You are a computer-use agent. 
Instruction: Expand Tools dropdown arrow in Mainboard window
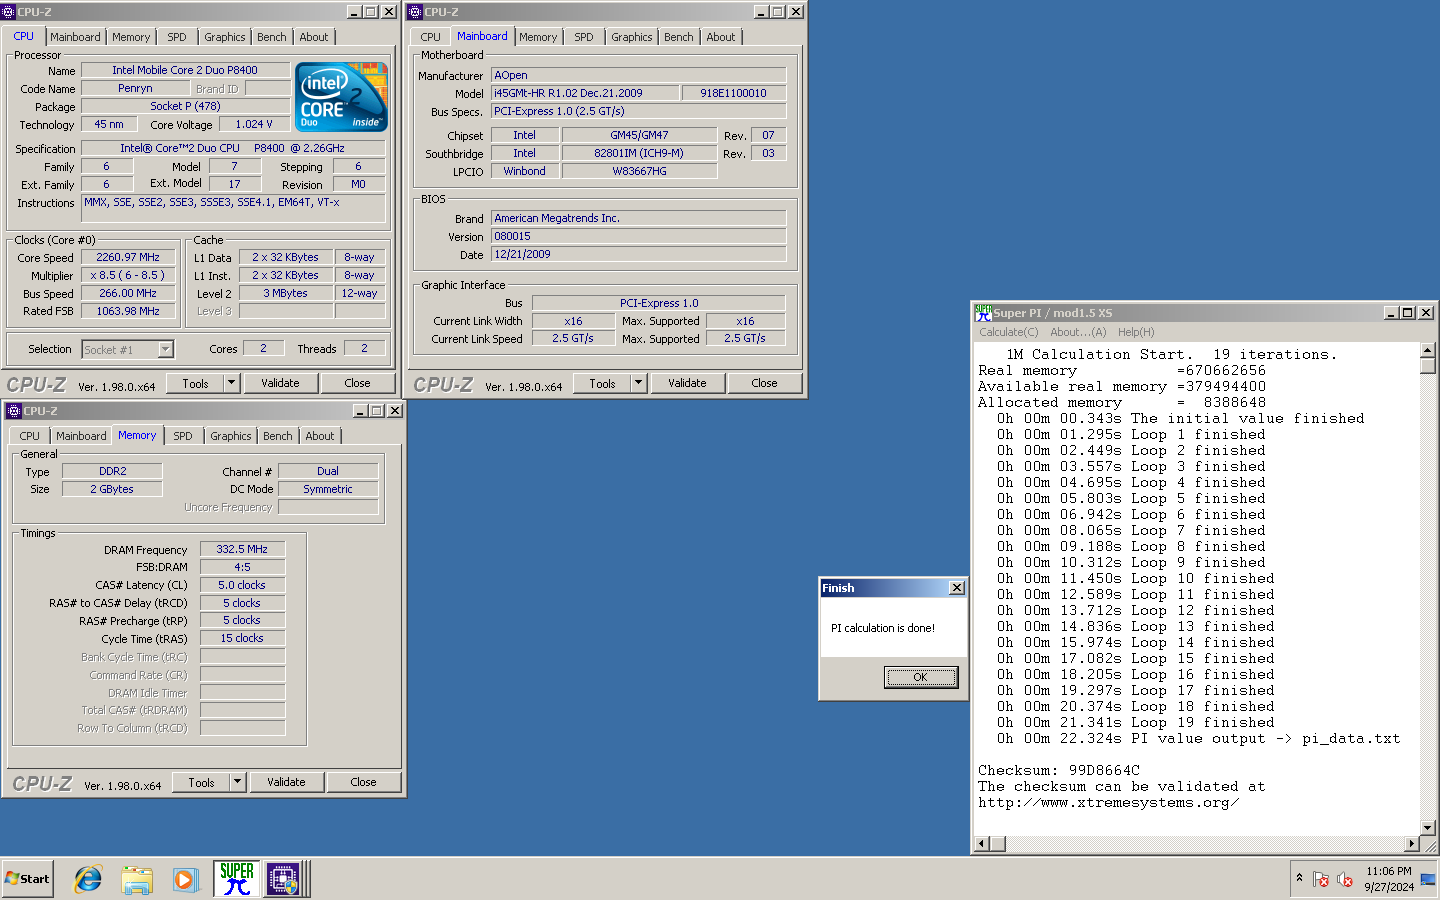click(x=639, y=383)
